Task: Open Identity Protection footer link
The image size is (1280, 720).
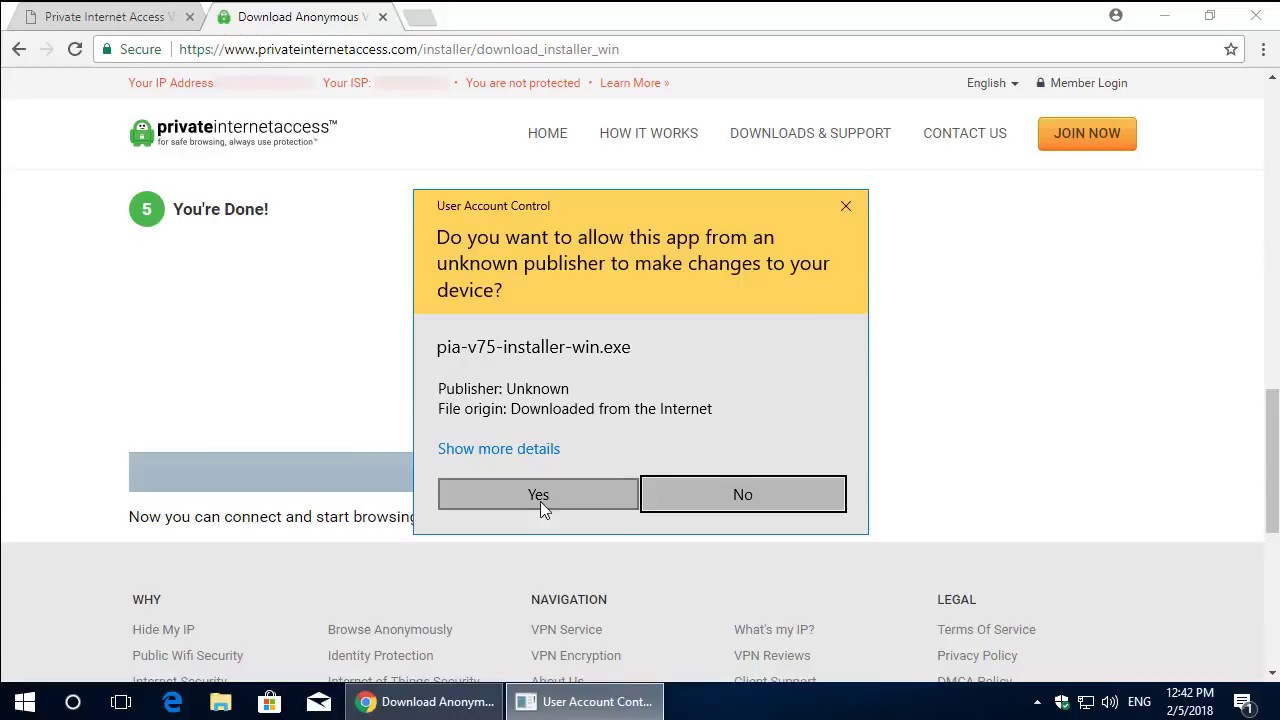Action: click(x=380, y=655)
